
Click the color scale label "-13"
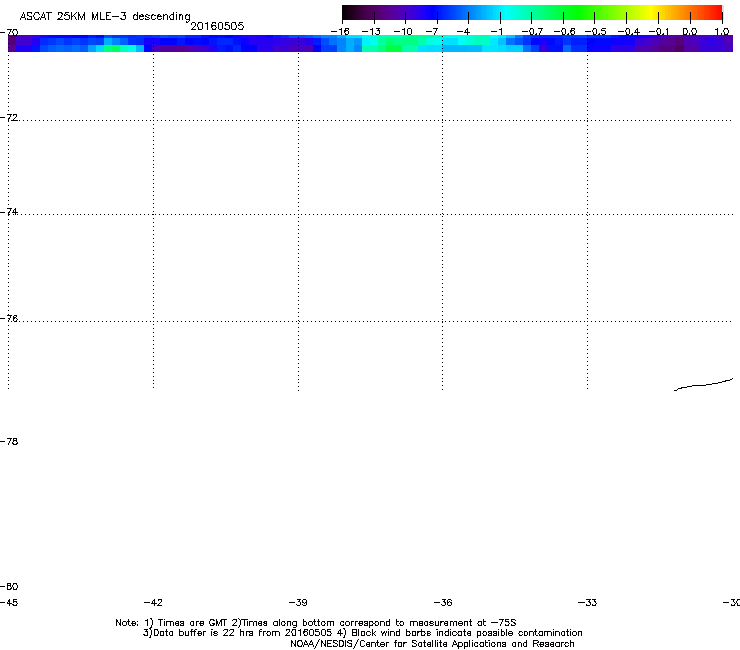coord(371,31)
